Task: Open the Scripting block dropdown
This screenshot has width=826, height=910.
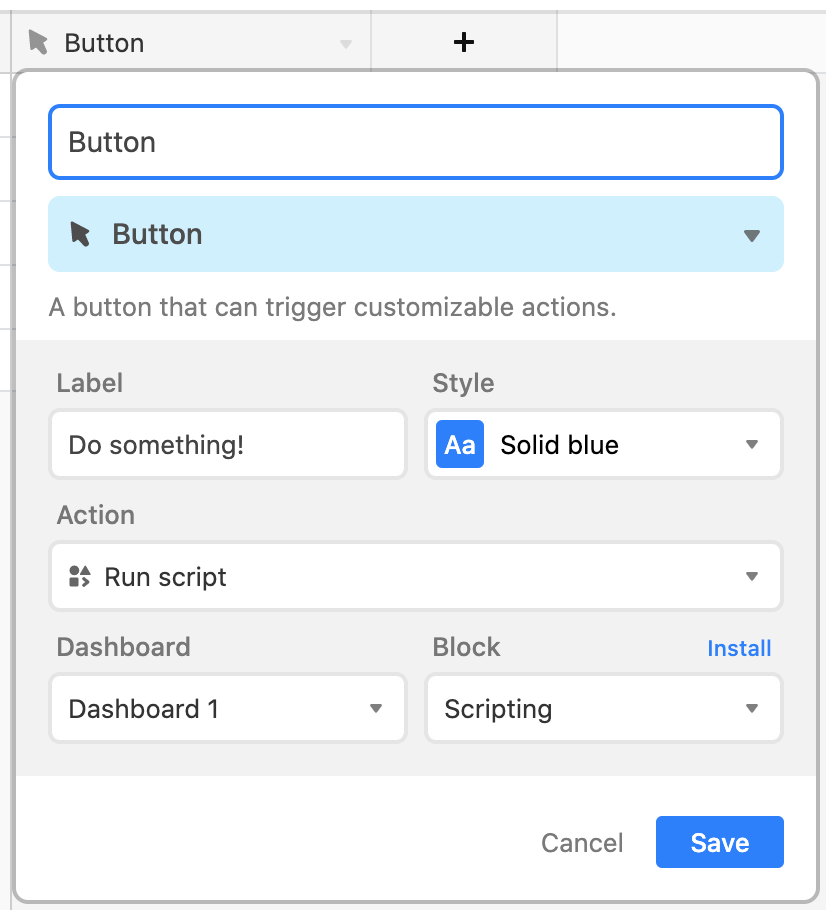Action: click(604, 708)
